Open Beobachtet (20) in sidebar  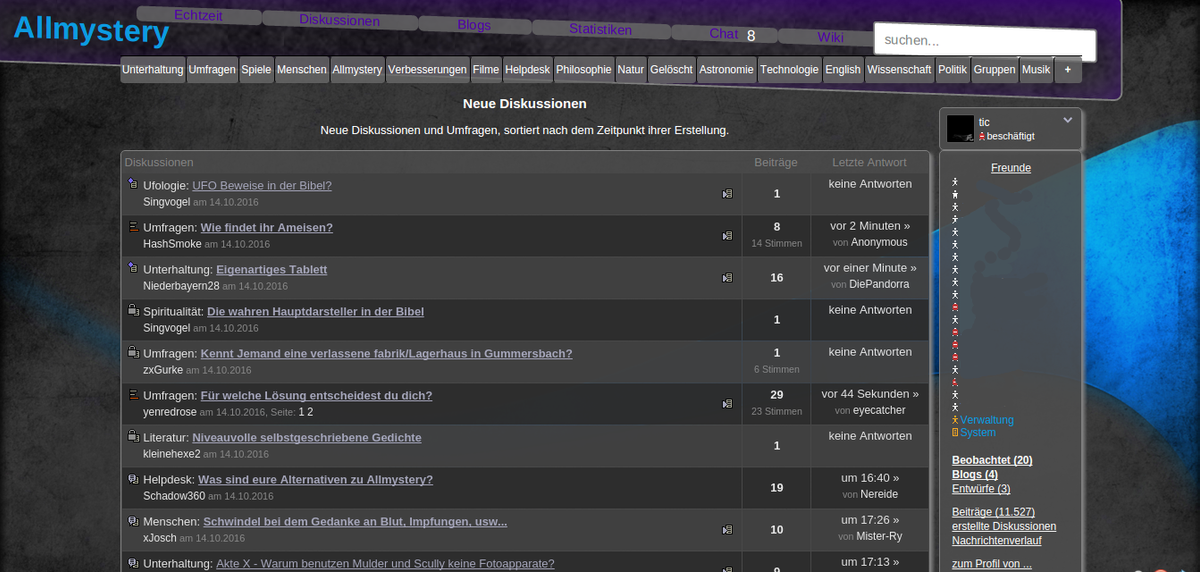(992, 460)
